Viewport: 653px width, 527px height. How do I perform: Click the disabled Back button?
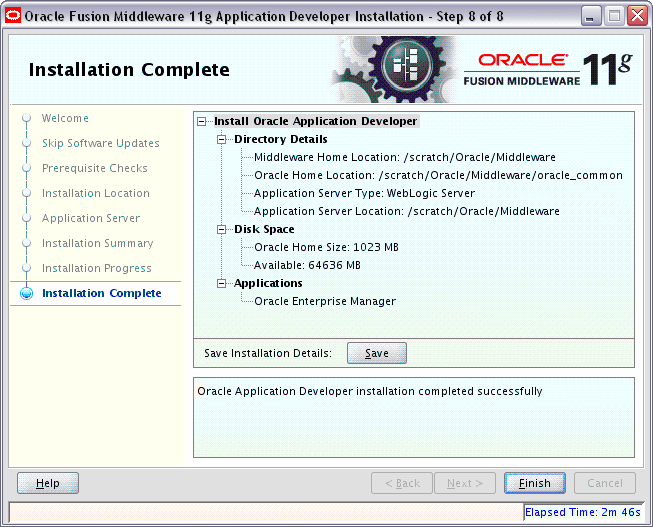coord(402,483)
